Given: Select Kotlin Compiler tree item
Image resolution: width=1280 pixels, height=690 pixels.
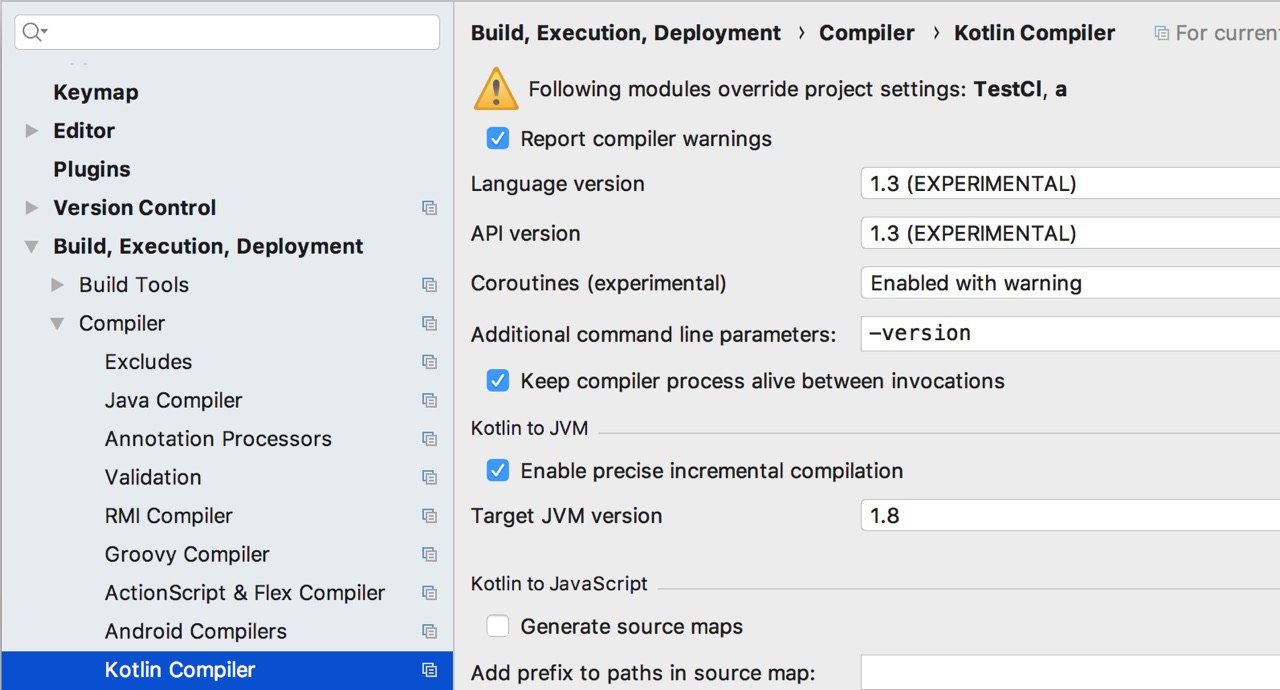Looking at the screenshot, I should tap(227, 670).
